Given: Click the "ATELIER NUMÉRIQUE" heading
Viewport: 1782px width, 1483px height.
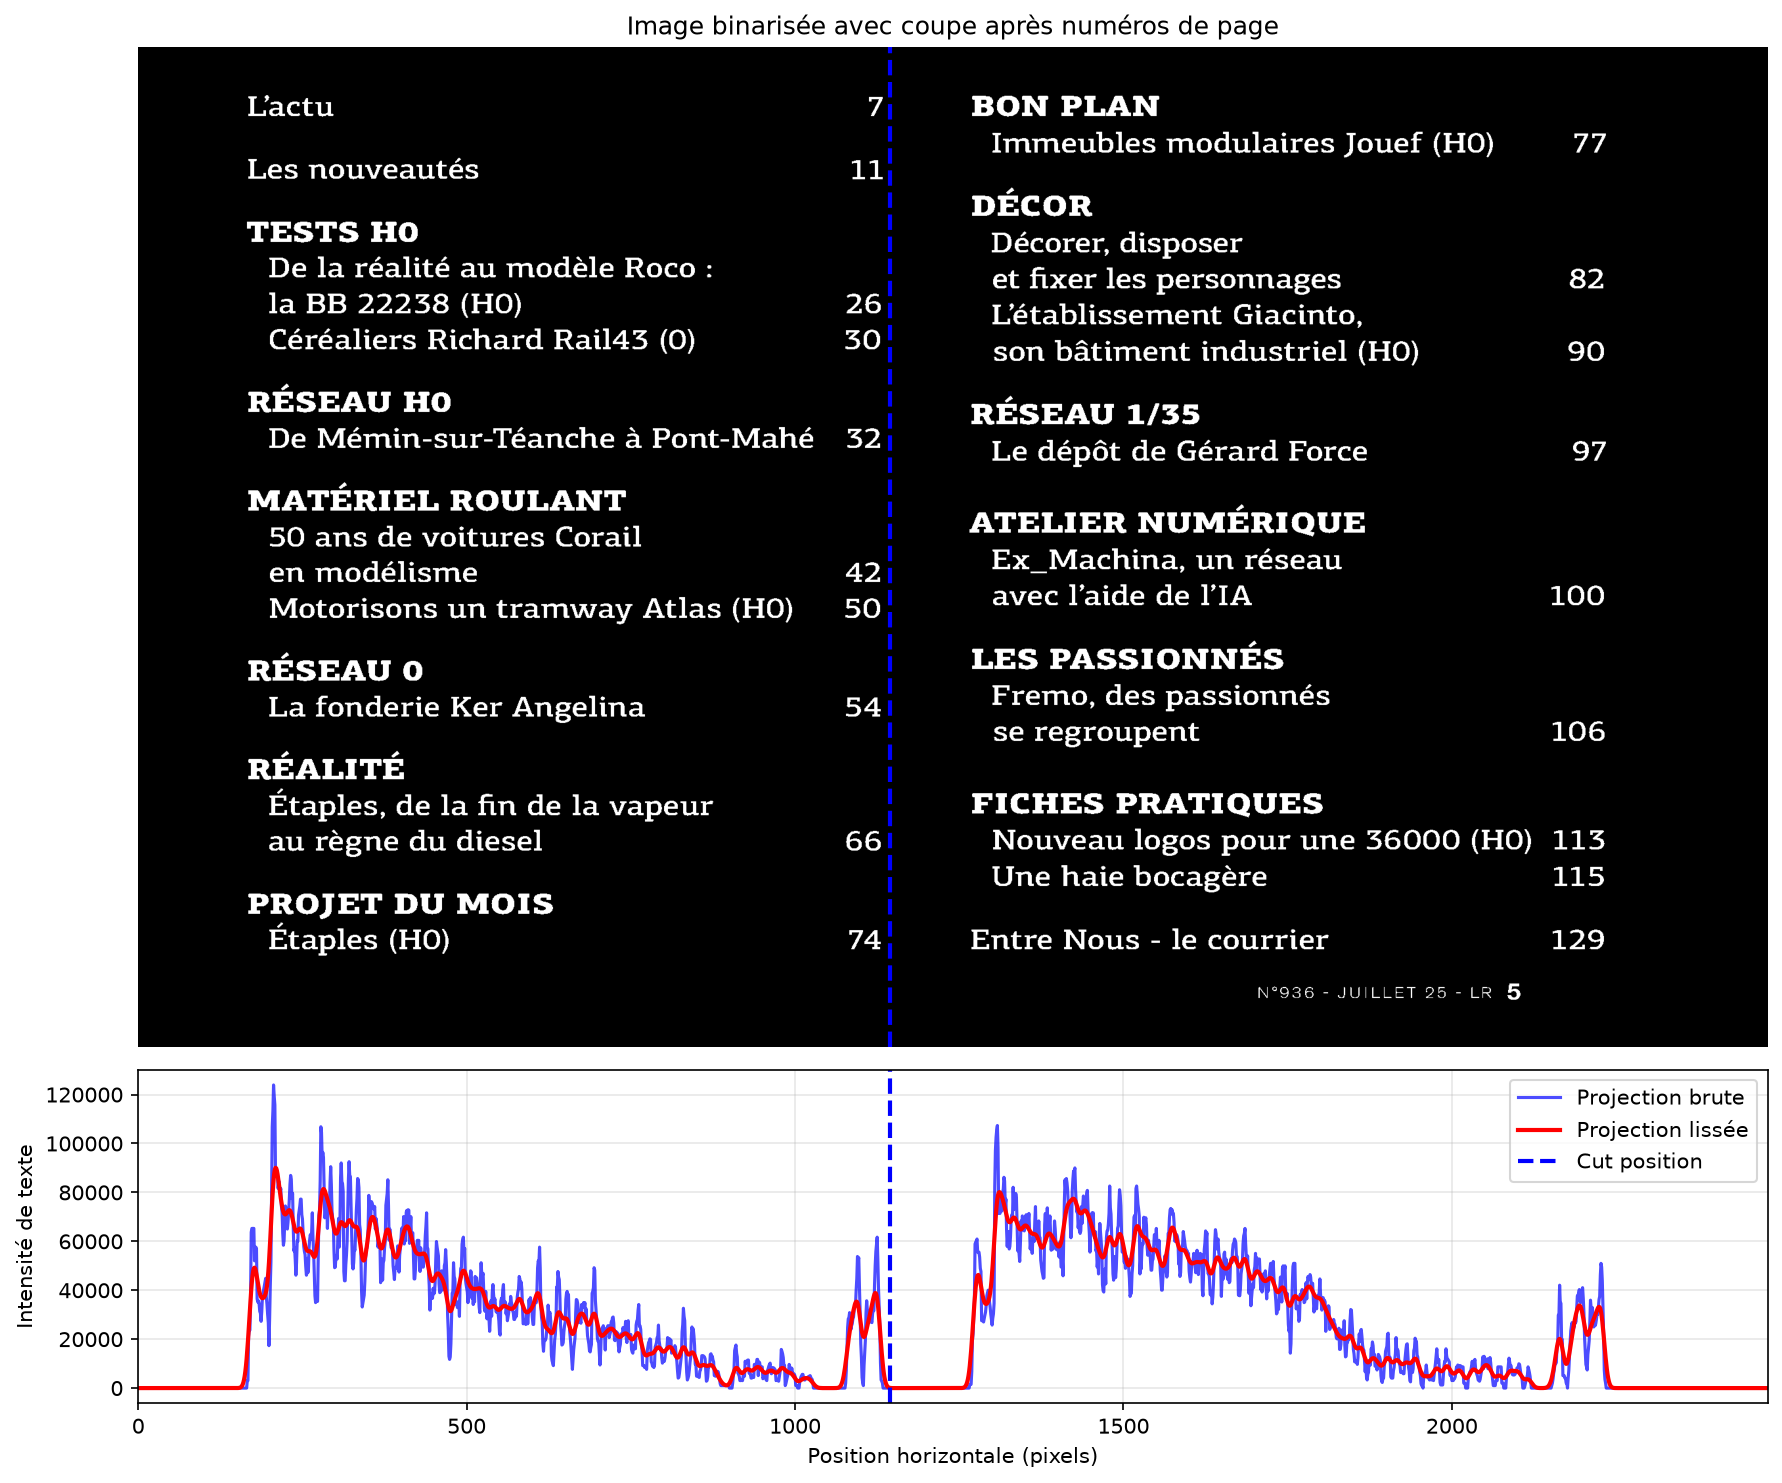Looking at the screenshot, I should pos(1167,523).
